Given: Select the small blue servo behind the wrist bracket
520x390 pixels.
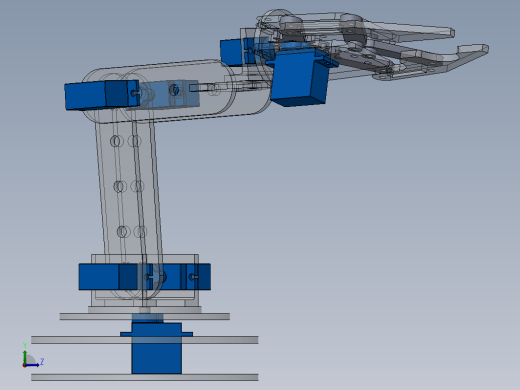Looking at the screenshot, I should click(x=233, y=52).
